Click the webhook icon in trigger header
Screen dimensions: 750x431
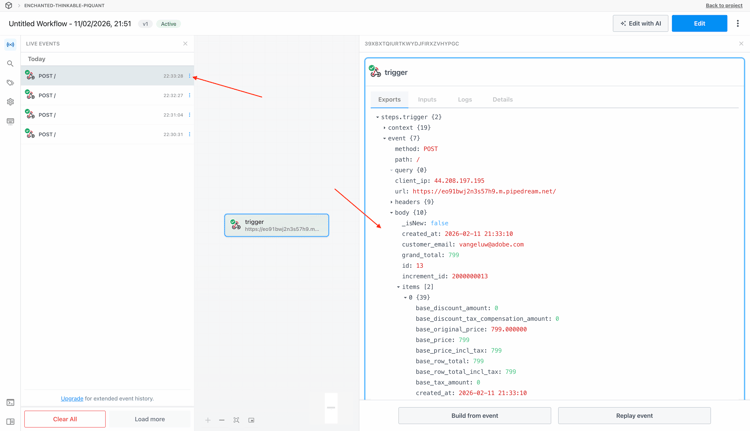[x=375, y=72]
